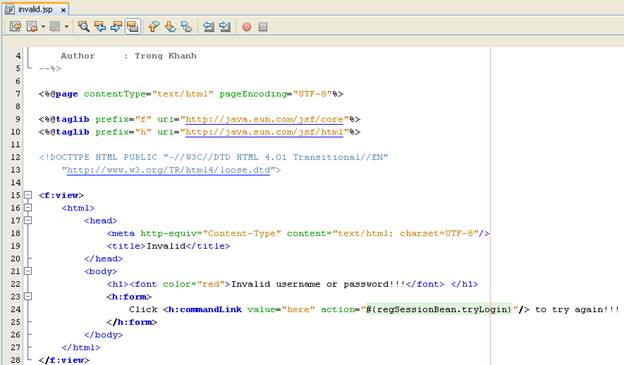Jump to Last Edit location icon
The height and width of the screenshot is (365, 624).
tap(16, 27)
